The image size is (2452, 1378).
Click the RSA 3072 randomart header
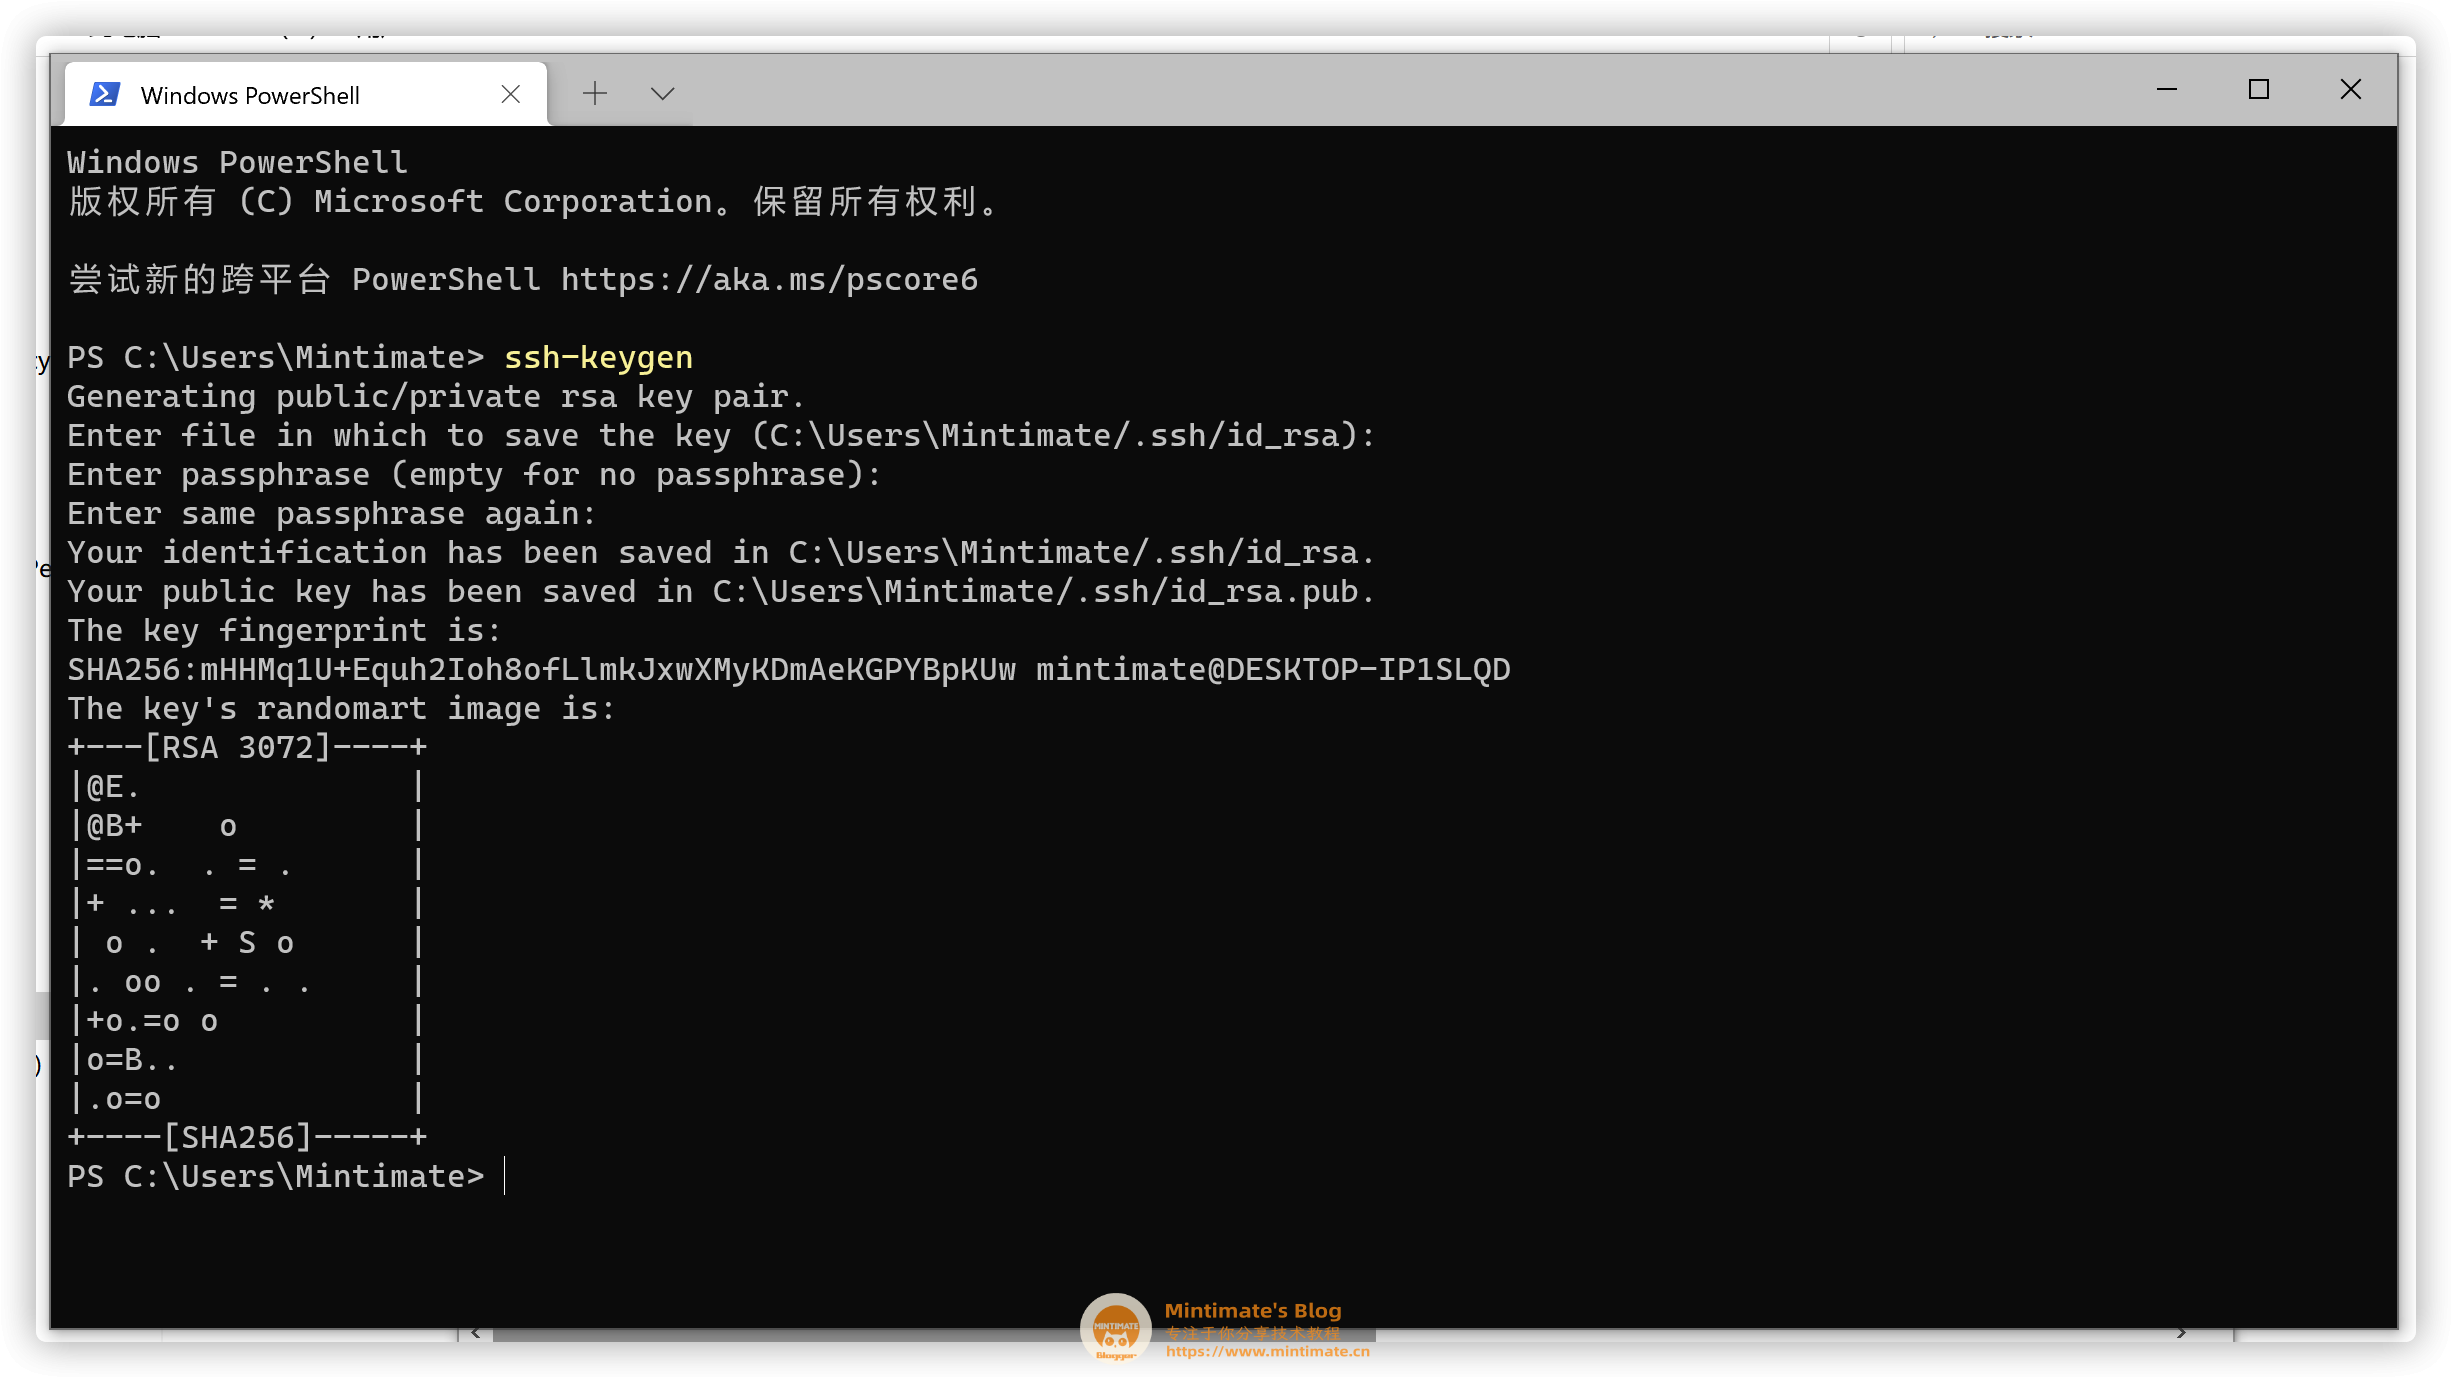point(238,748)
